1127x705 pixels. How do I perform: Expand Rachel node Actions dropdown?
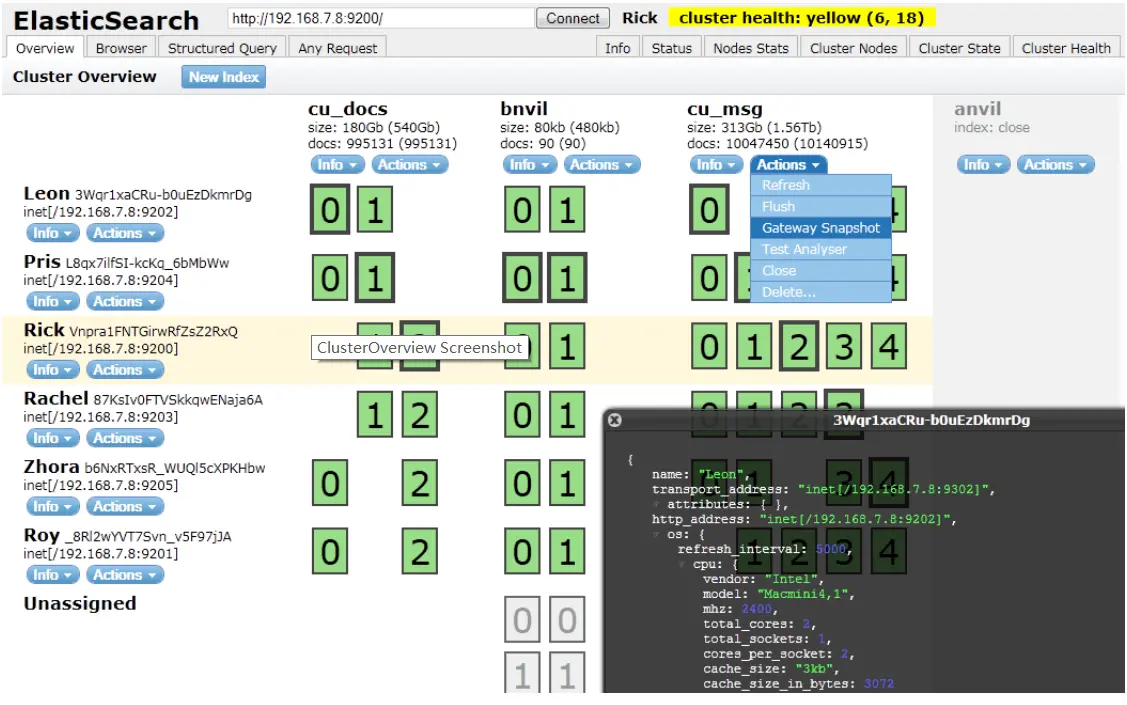point(125,438)
